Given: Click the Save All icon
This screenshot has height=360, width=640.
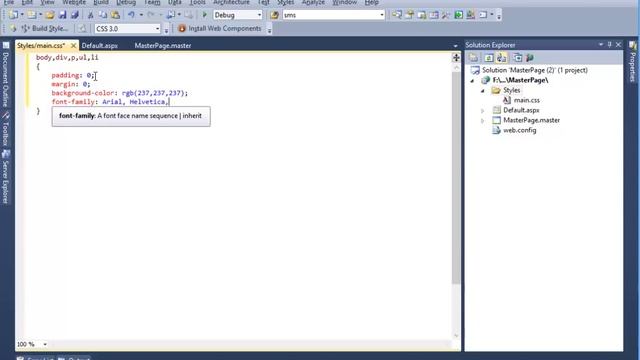Looking at the screenshot, I should (x=74, y=15).
